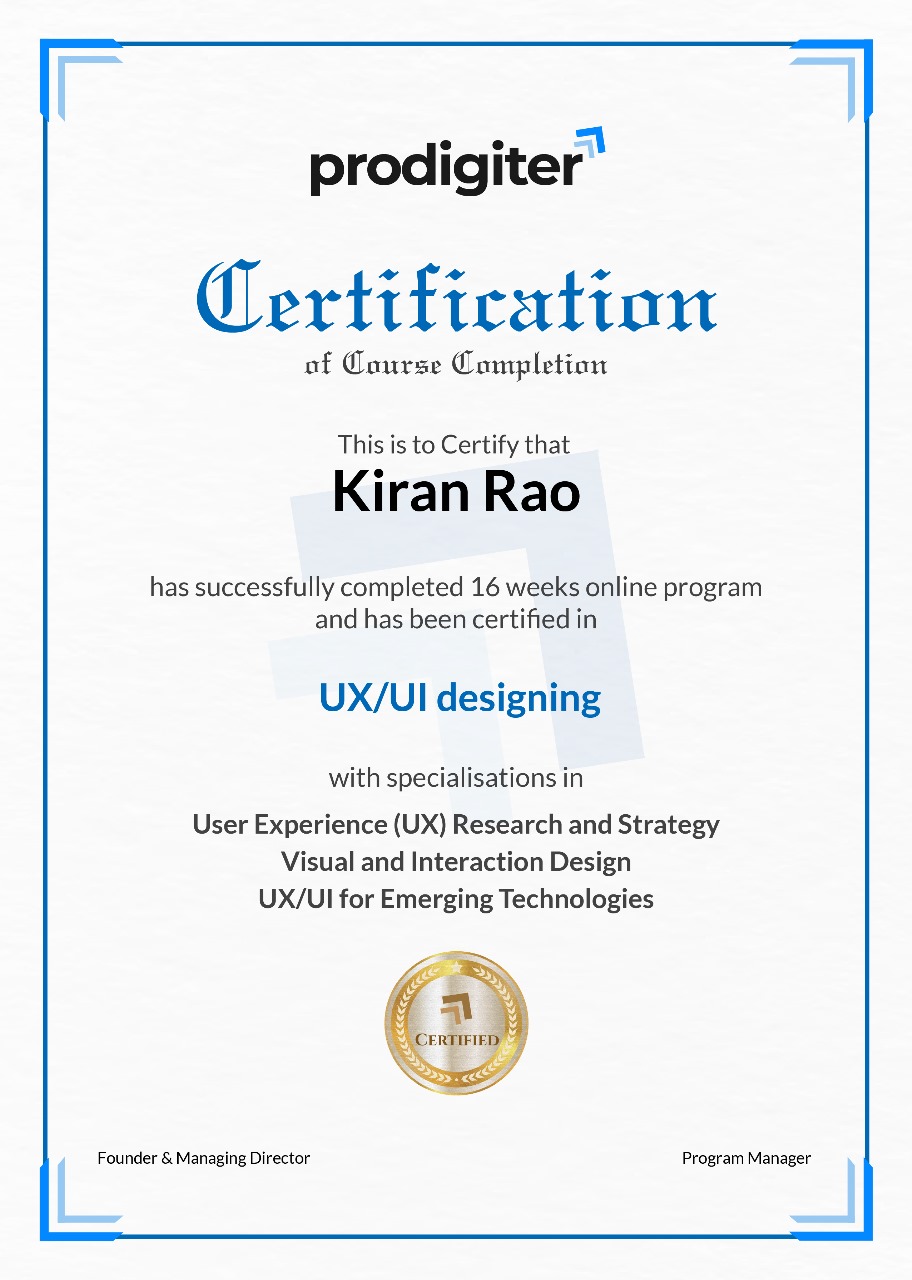Click 'and has been certified in' text

[456, 619]
